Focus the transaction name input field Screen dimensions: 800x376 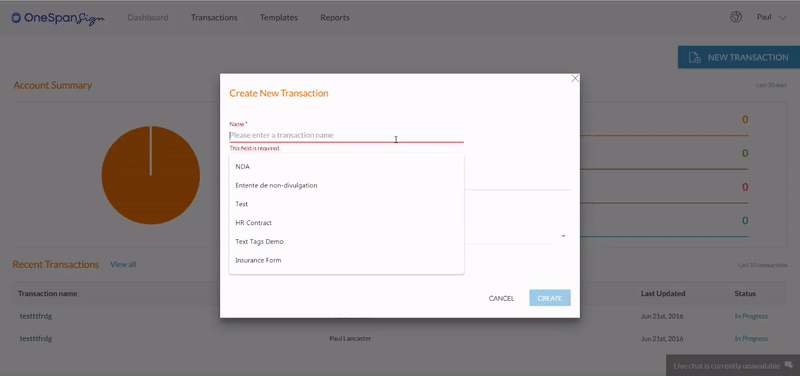click(346, 136)
